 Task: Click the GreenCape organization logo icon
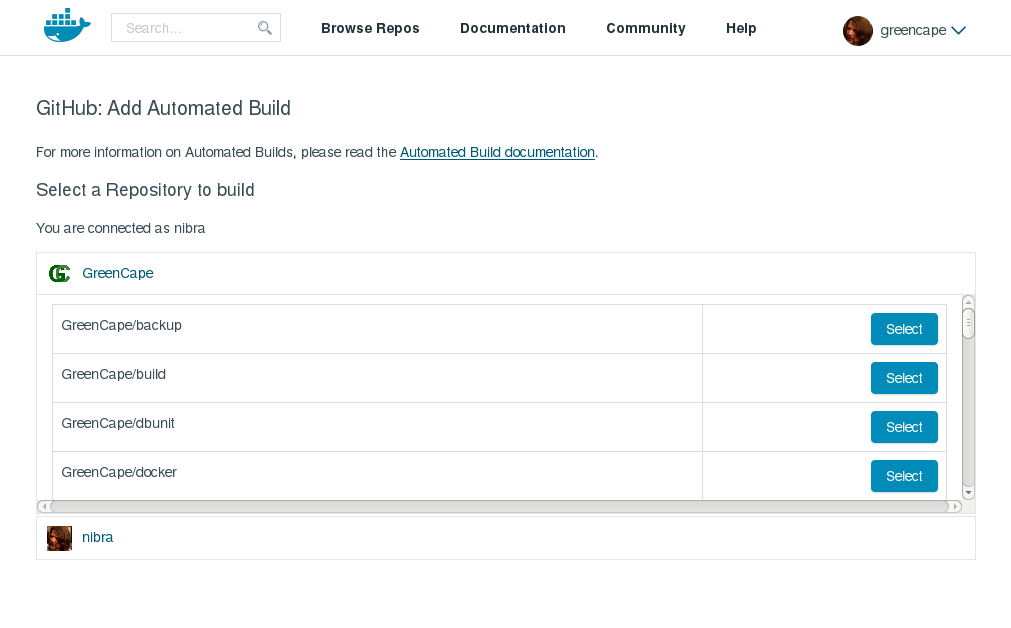click(x=59, y=273)
